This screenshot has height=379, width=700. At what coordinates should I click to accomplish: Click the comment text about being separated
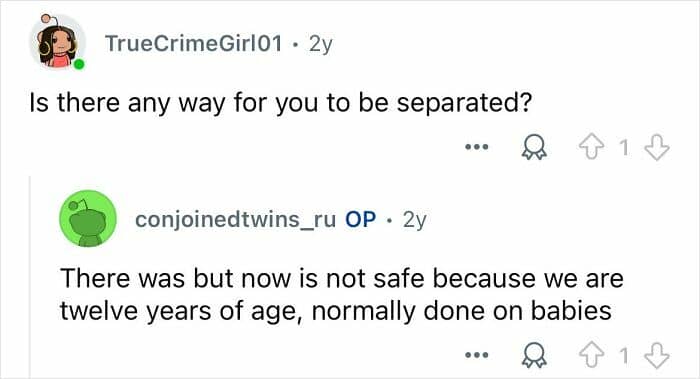pos(281,103)
